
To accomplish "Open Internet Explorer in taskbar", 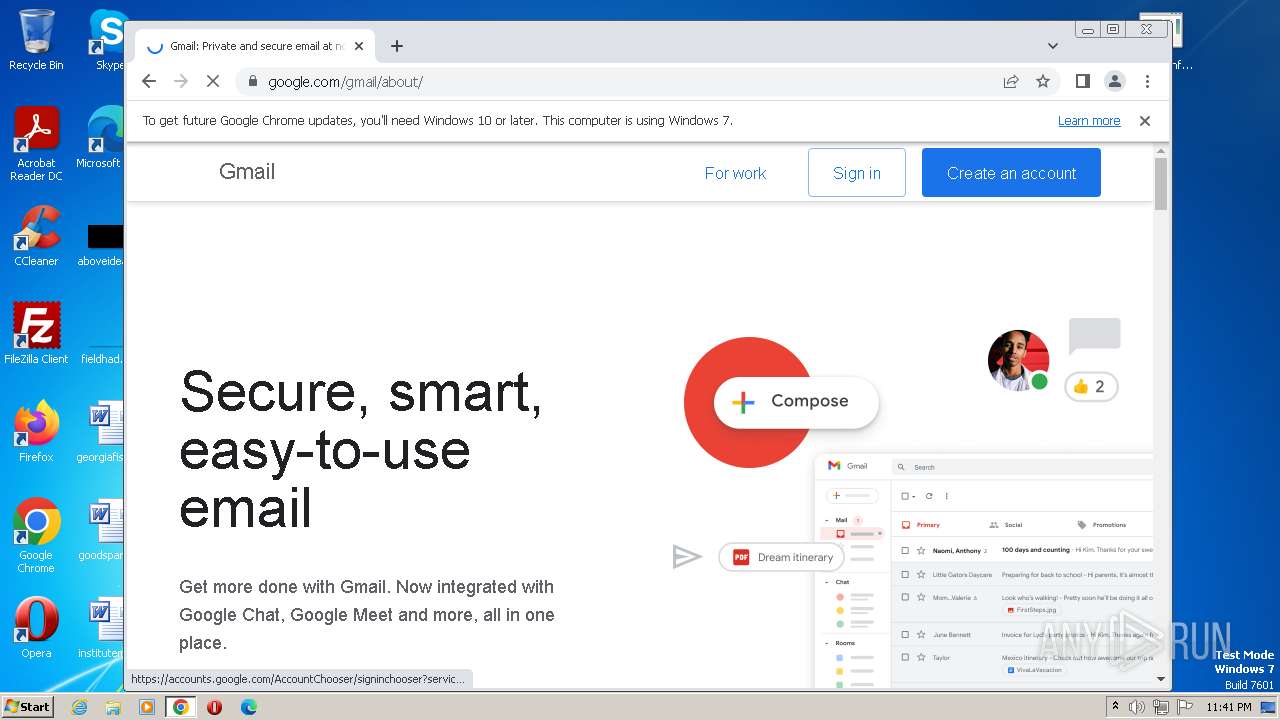I will (x=79, y=707).
